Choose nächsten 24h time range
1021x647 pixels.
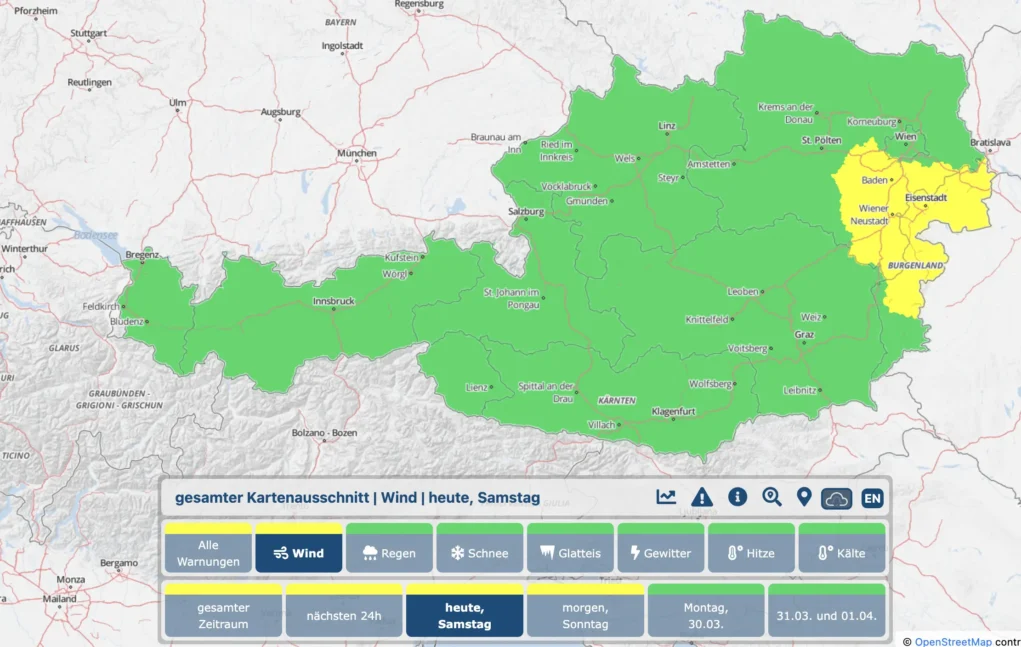pos(344,611)
